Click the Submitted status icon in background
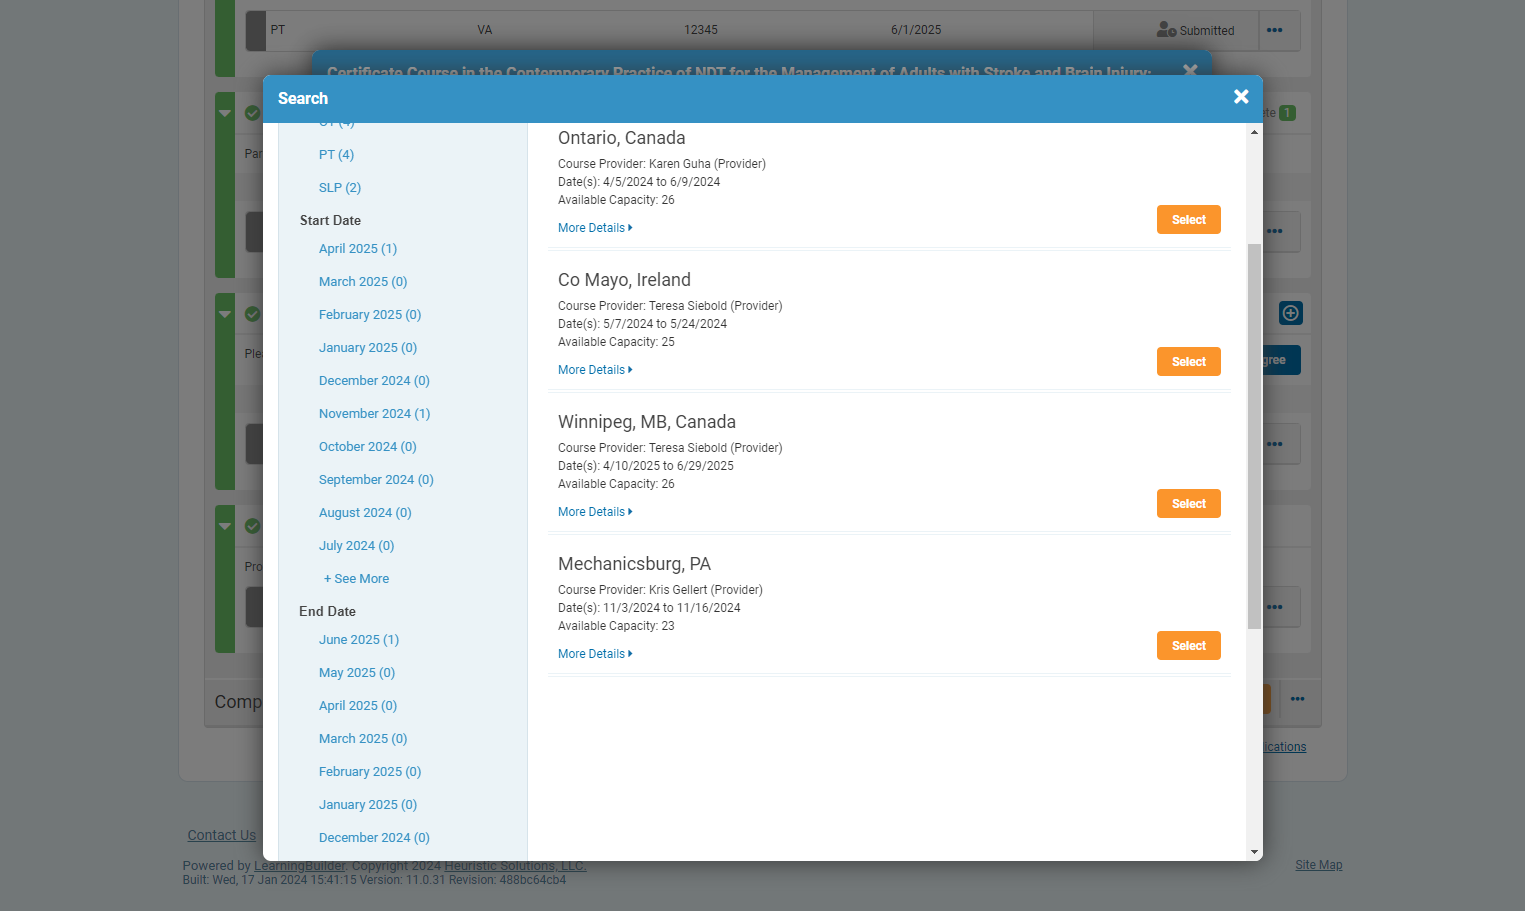Viewport: 1525px width, 911px height. (x=1166, y=30)
